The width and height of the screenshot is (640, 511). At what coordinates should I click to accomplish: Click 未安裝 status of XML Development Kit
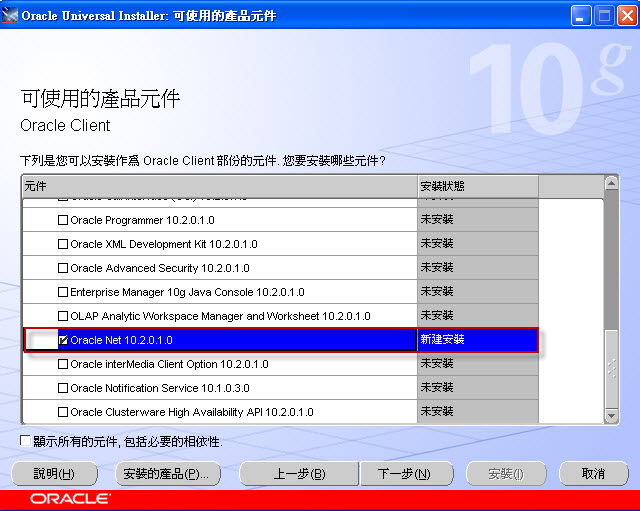[478, 244]
